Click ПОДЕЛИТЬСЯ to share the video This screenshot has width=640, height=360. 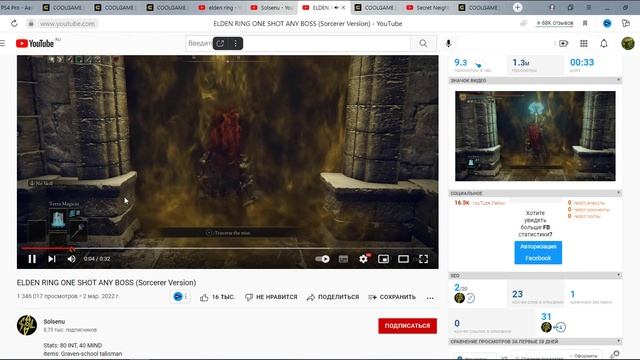(x=333, y=297)
